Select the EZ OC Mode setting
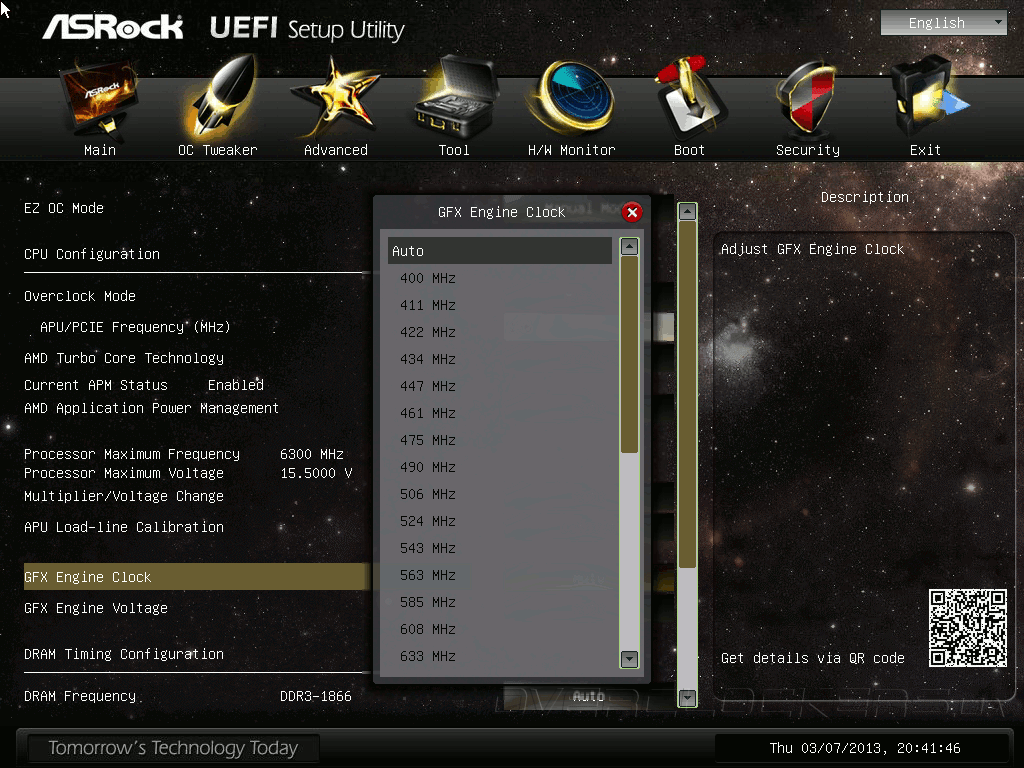This screenshot has width=1024, height=768. [64, 208]
